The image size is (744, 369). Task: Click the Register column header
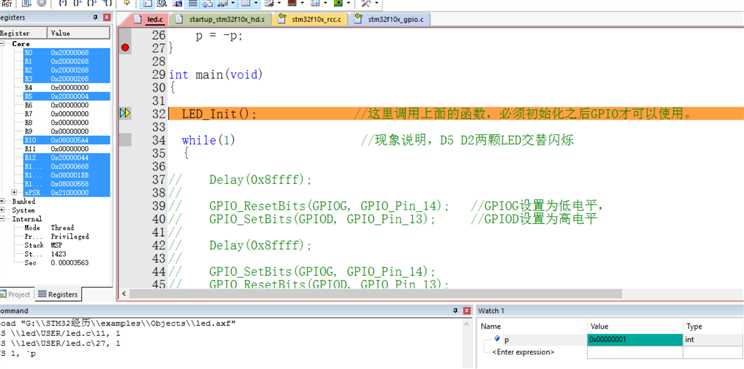click(x=23, y=33)
